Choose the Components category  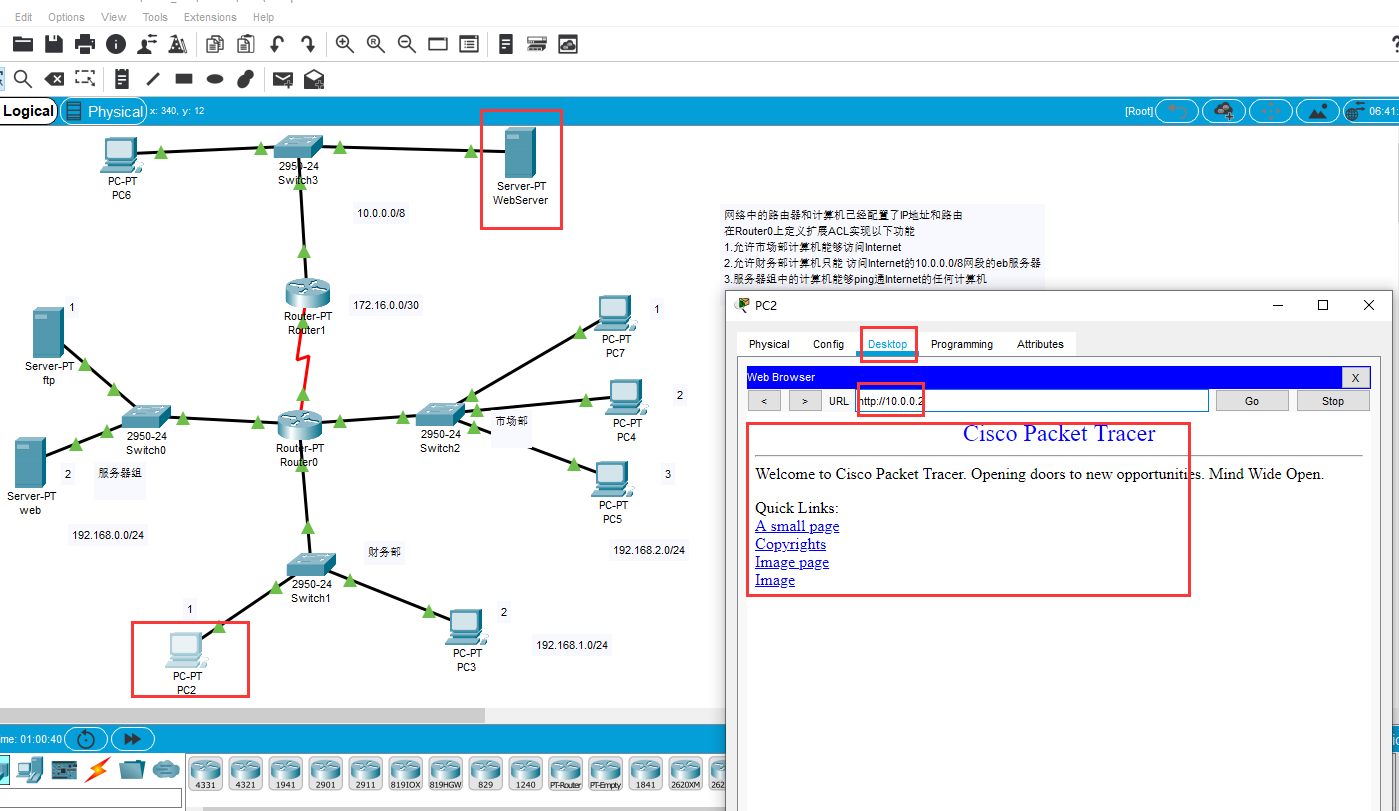64,769
